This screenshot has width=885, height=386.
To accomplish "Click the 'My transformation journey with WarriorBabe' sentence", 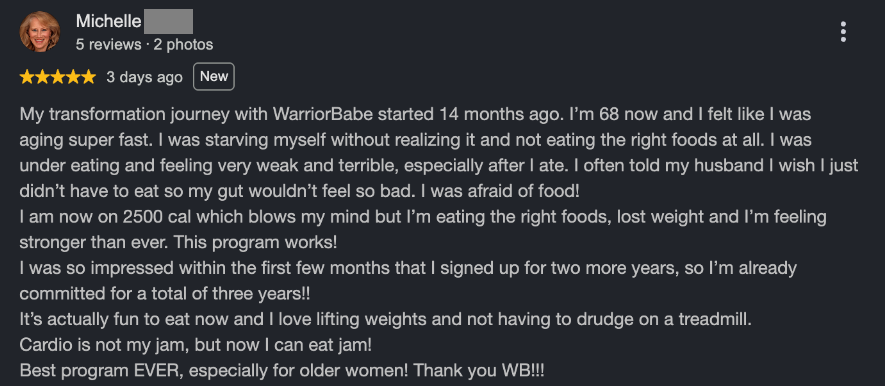I will tap(291, 114).
